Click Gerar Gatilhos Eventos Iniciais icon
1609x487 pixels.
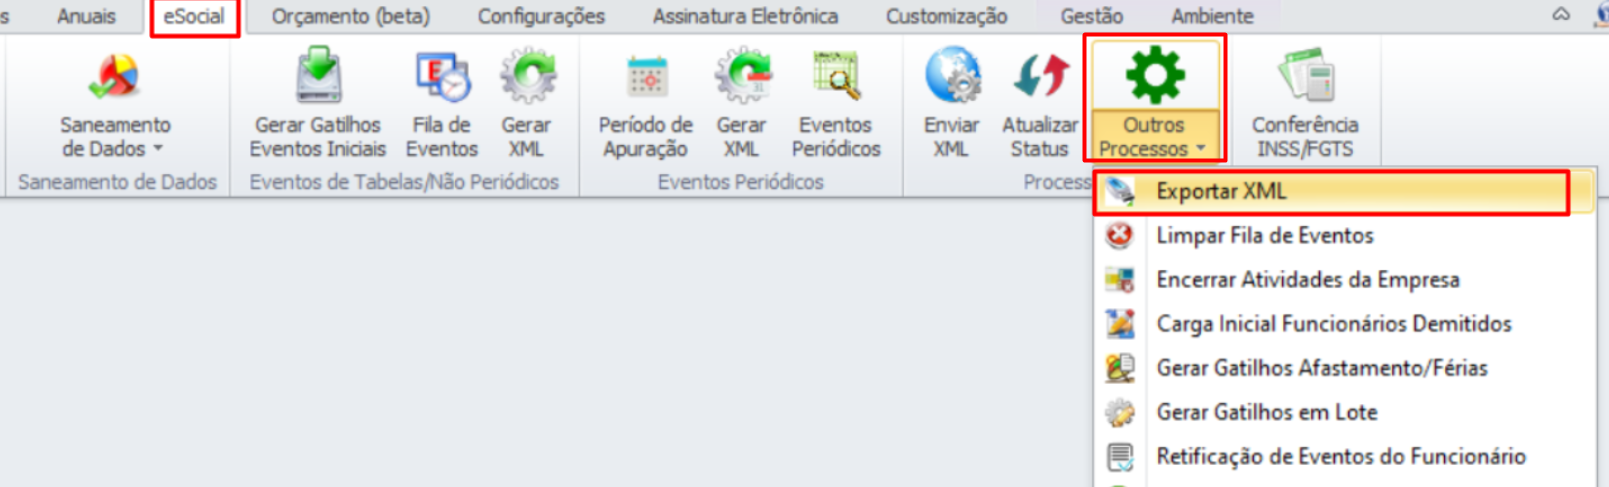[318, 76]
